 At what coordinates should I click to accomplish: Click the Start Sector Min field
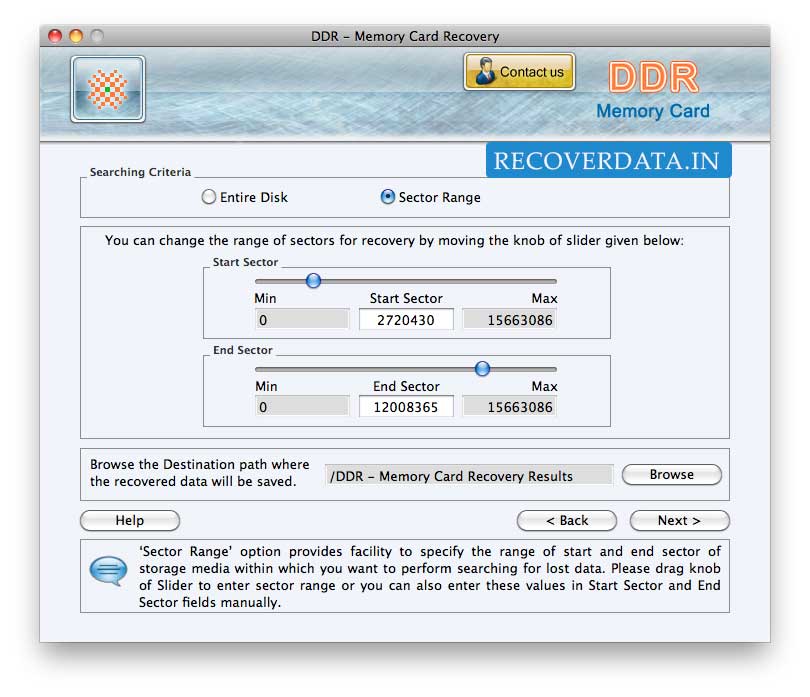click(302, 319)
